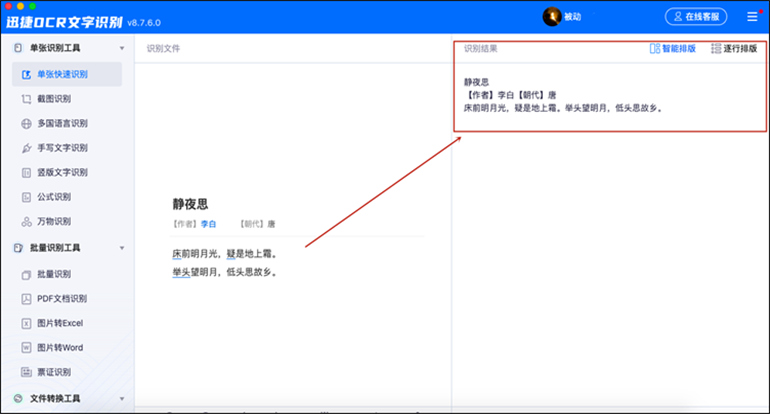
Task: Contact 在线客服 online support
Action: point(696,17)
